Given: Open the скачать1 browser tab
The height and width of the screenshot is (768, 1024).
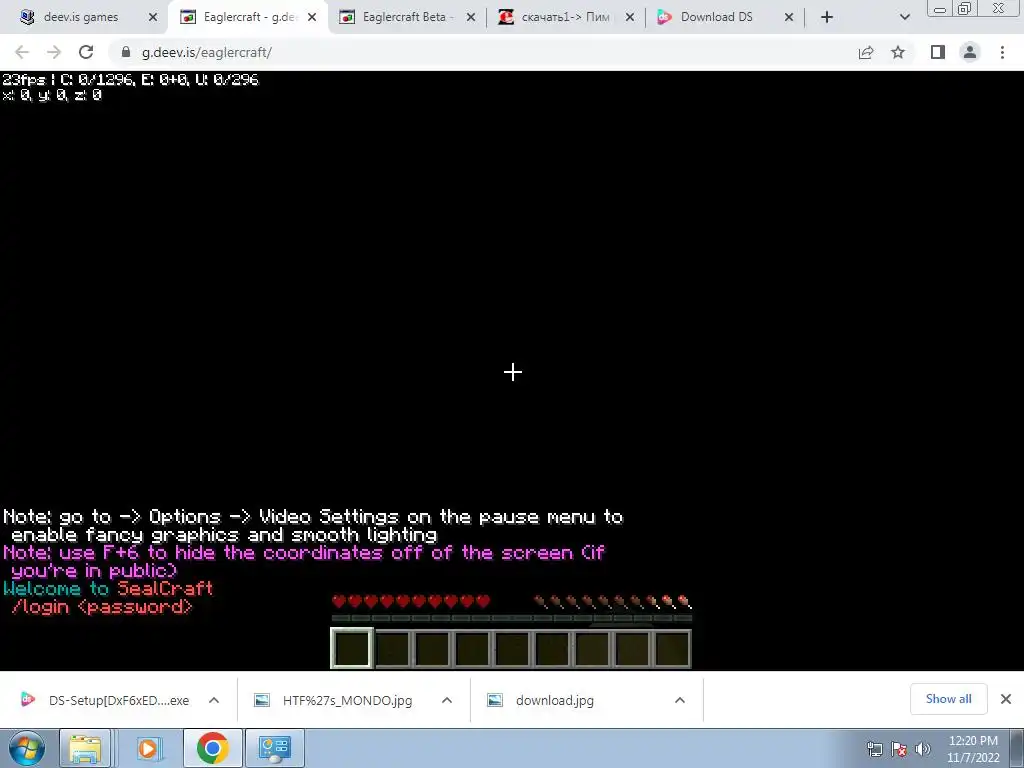Looking at the screenshot, I should 565,18.
